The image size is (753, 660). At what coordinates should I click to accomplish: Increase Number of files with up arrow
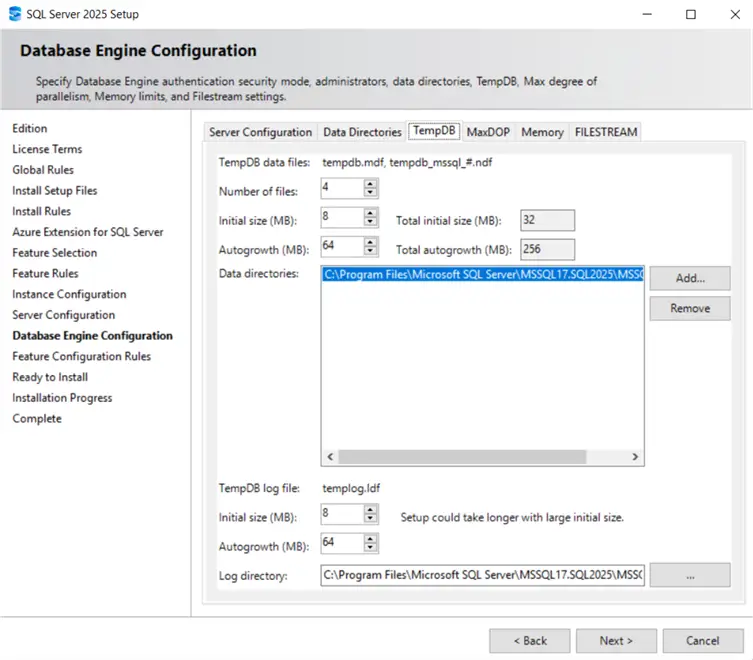point(370,183)
